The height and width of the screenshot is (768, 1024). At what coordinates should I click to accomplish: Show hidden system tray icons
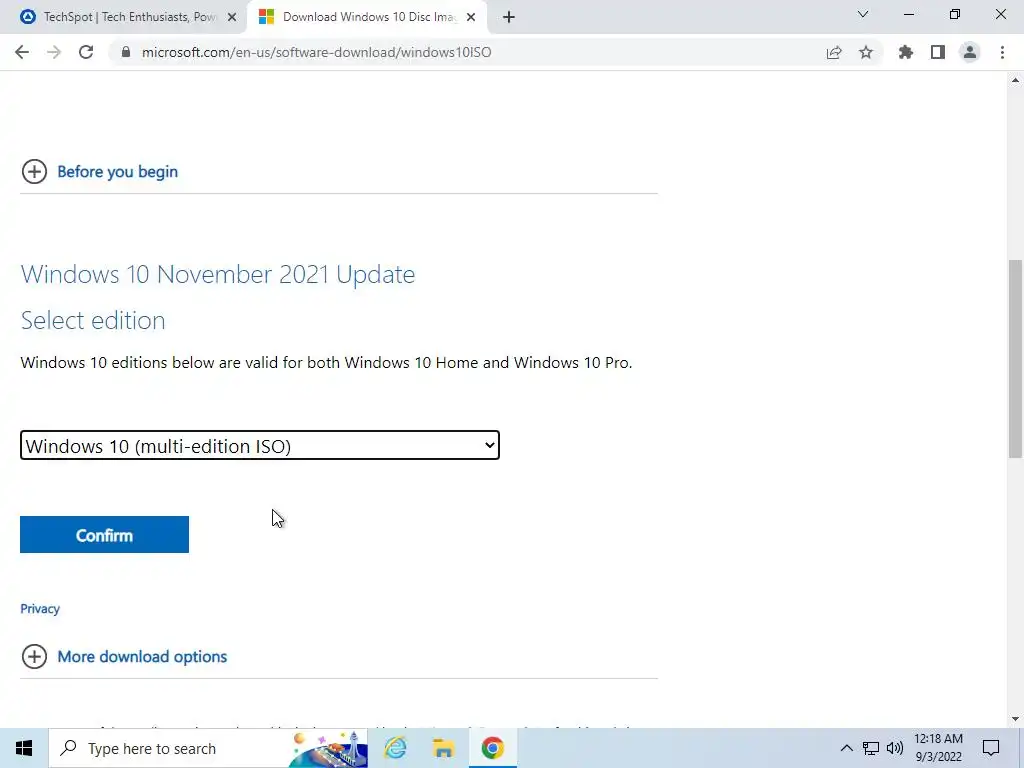pos(846,748)
